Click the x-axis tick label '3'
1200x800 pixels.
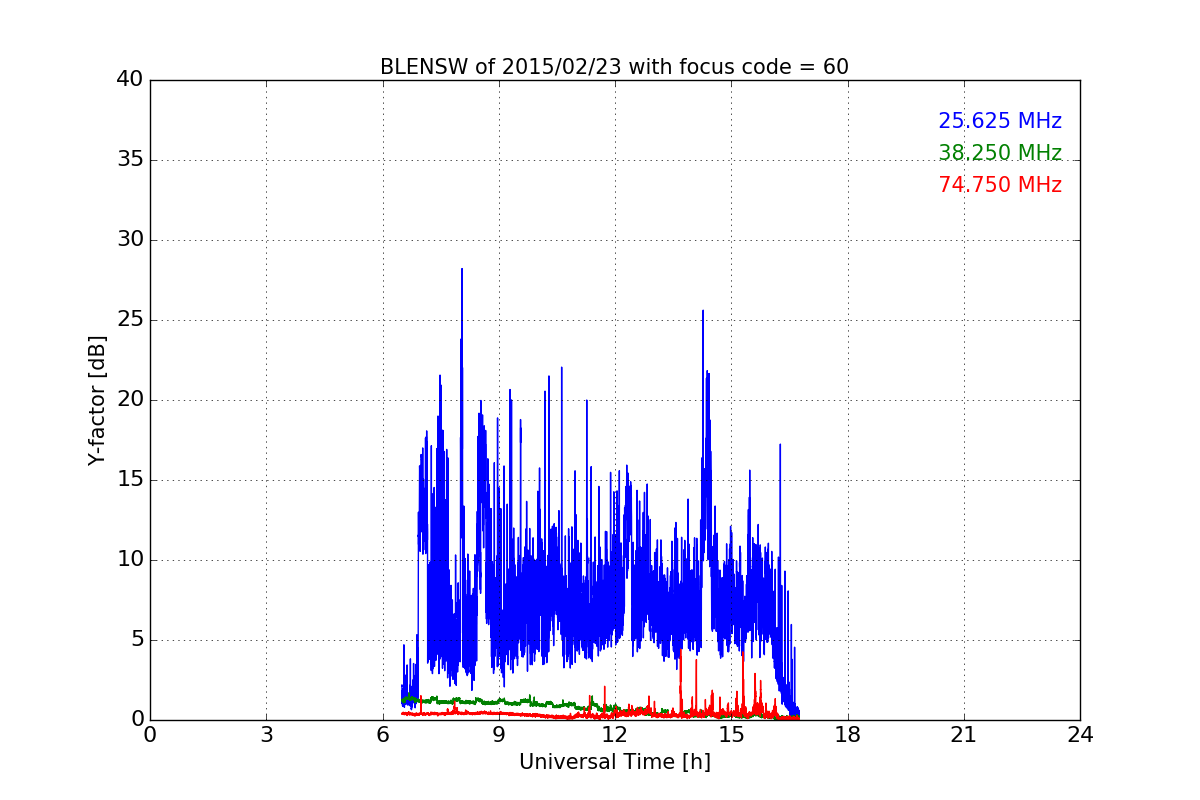(266, 735)
